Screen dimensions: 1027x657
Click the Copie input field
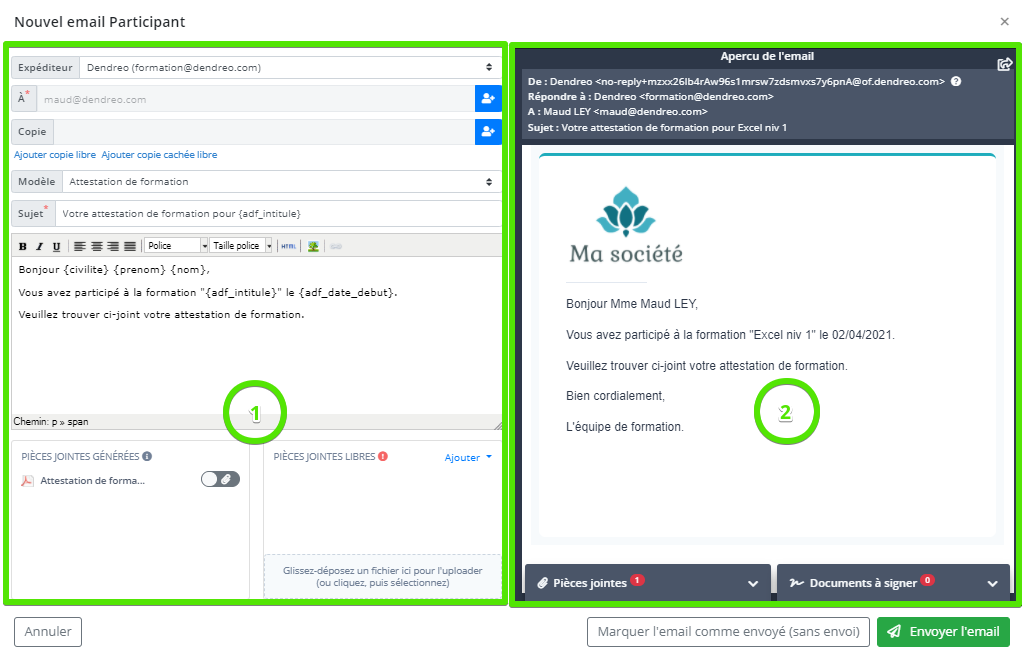[265, 132]
